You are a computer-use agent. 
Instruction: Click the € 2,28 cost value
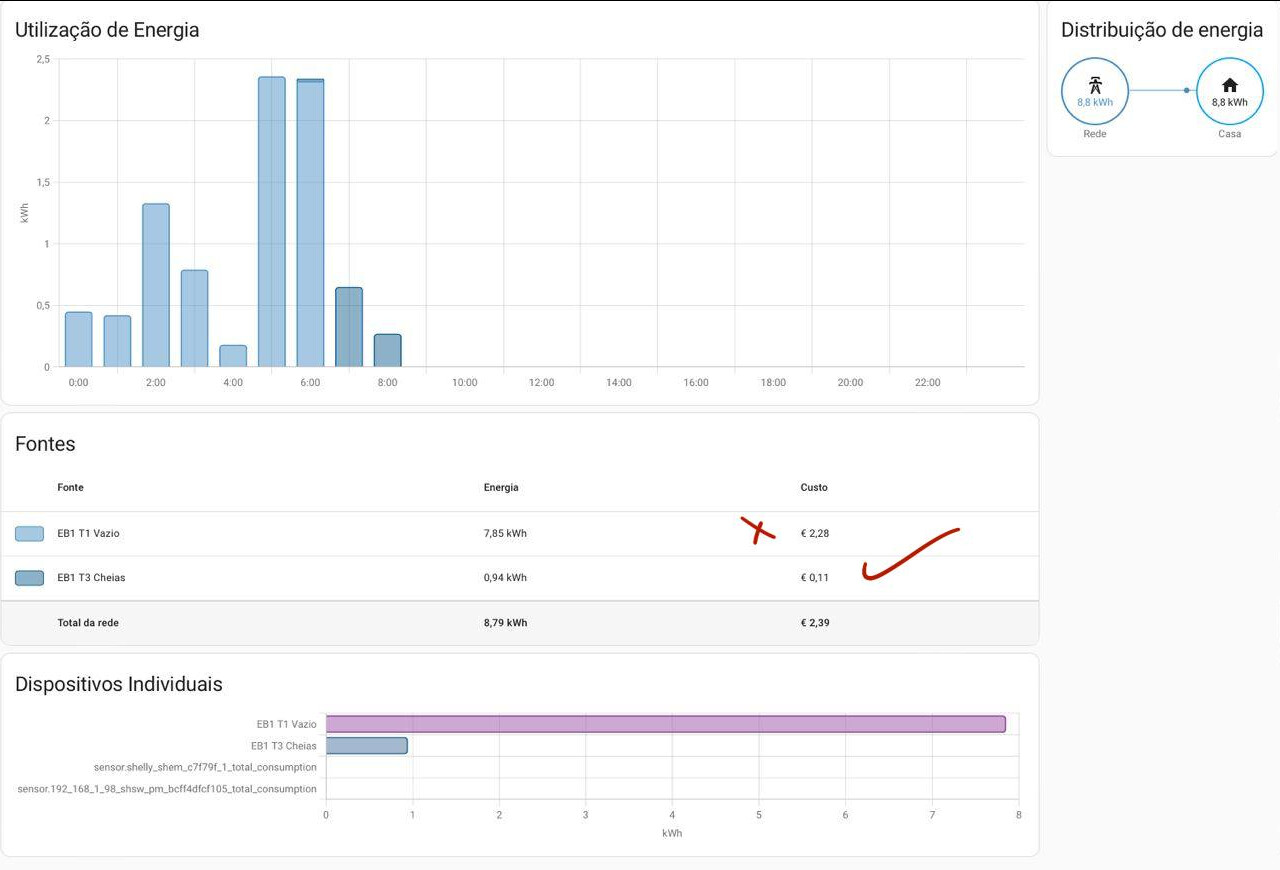pos(815,534)
